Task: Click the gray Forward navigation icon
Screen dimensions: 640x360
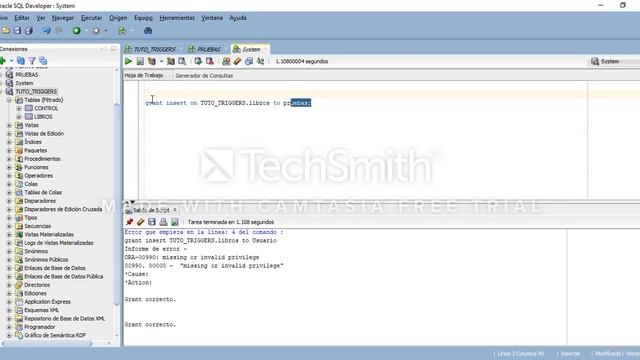Action: 96,31
